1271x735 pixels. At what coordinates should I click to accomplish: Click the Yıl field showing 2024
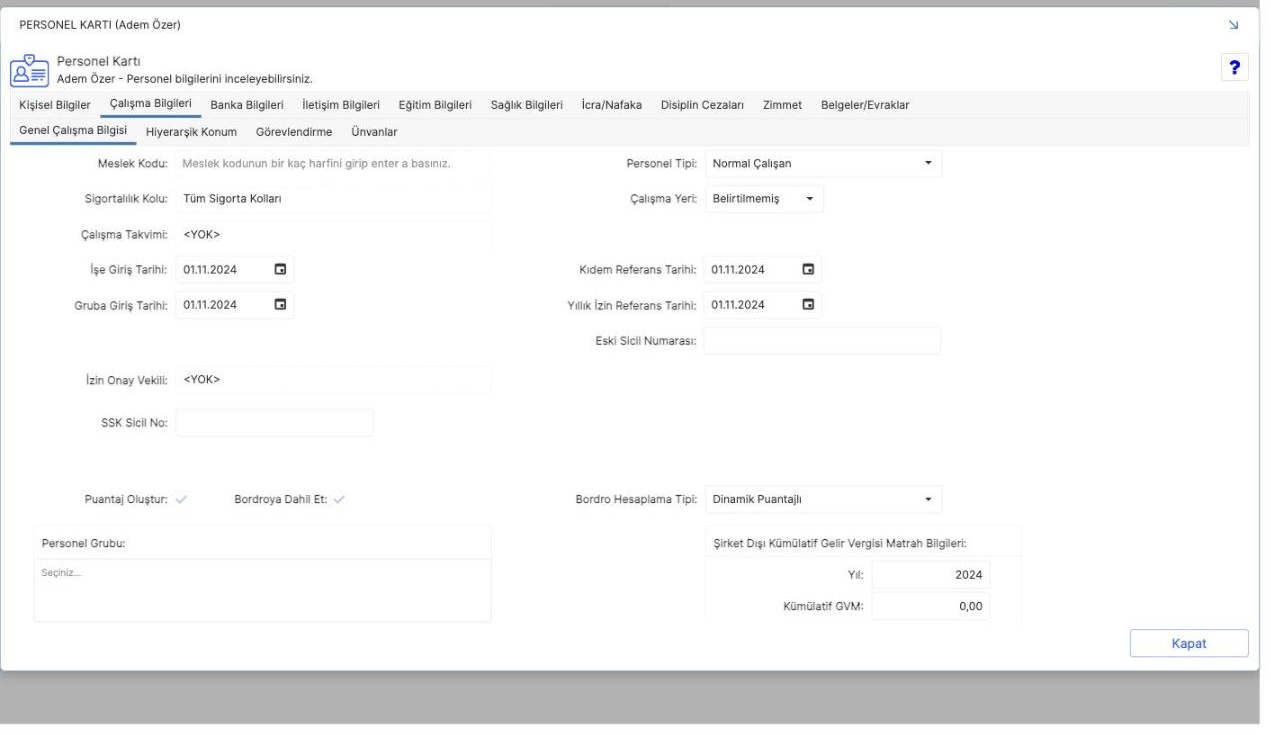[931, 575]
